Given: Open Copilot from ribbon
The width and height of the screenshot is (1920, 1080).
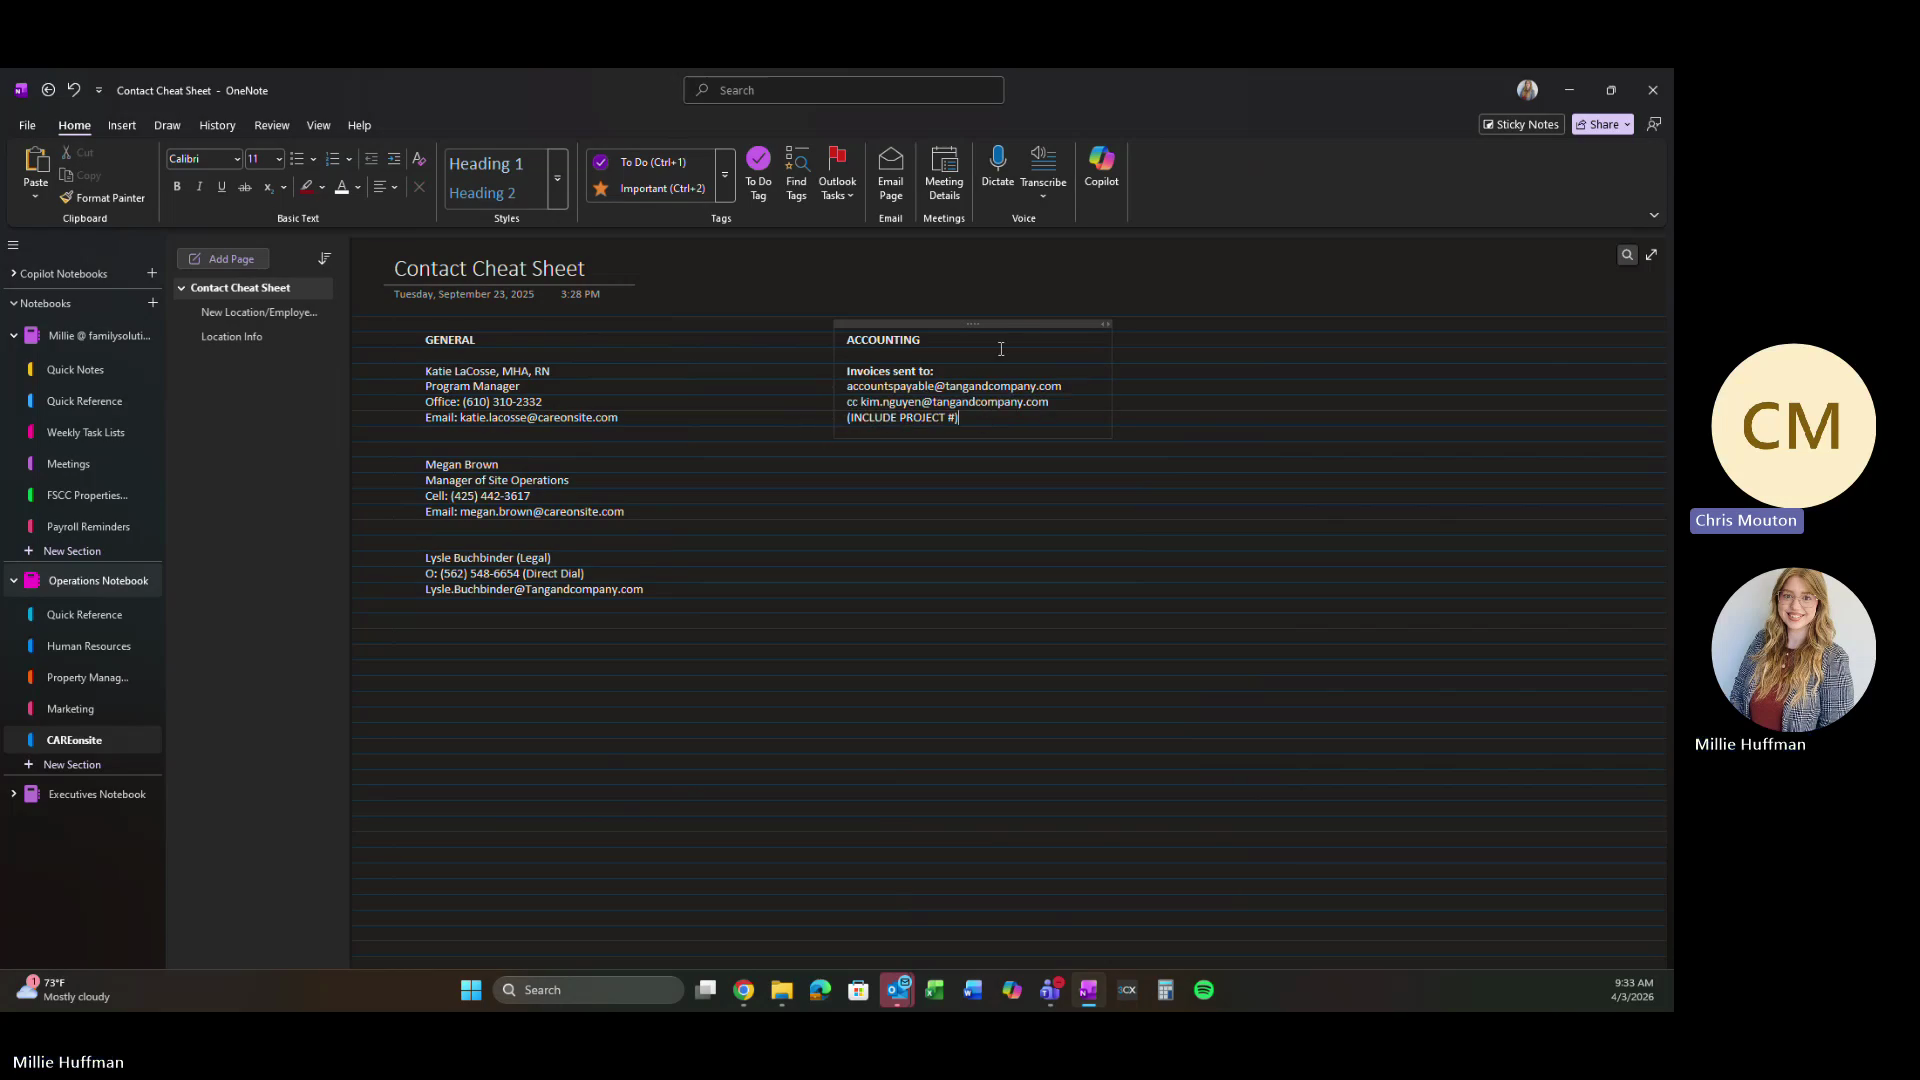Looking at the screenshot, I should click(x=1101, y=167).
